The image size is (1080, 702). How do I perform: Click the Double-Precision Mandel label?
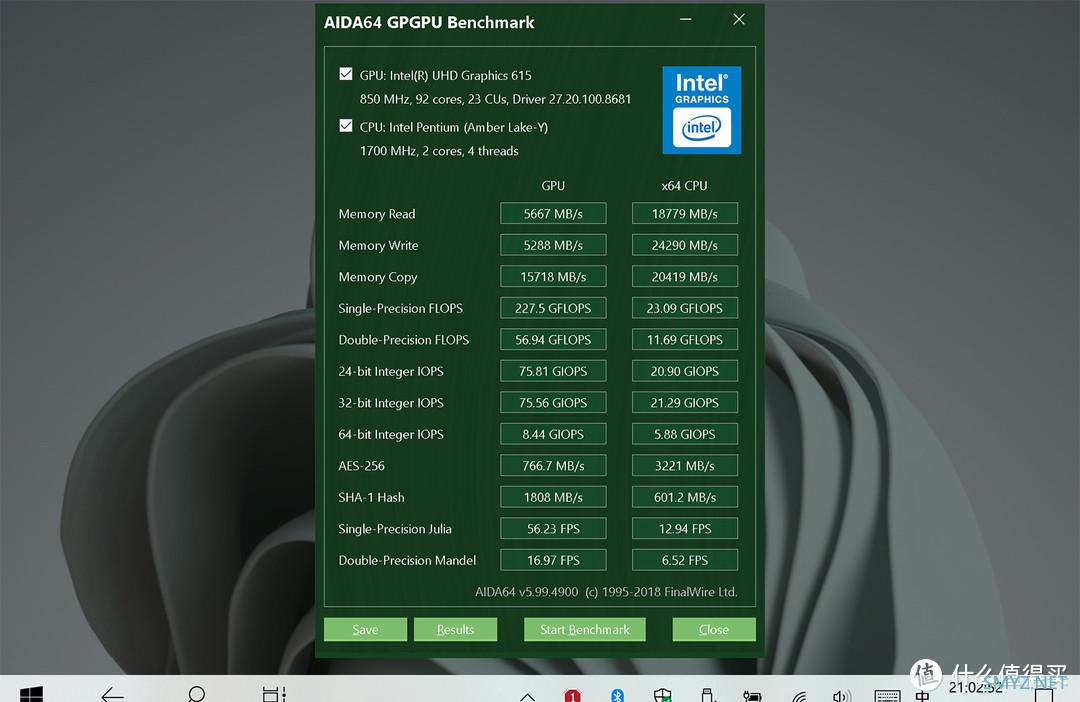407,560
